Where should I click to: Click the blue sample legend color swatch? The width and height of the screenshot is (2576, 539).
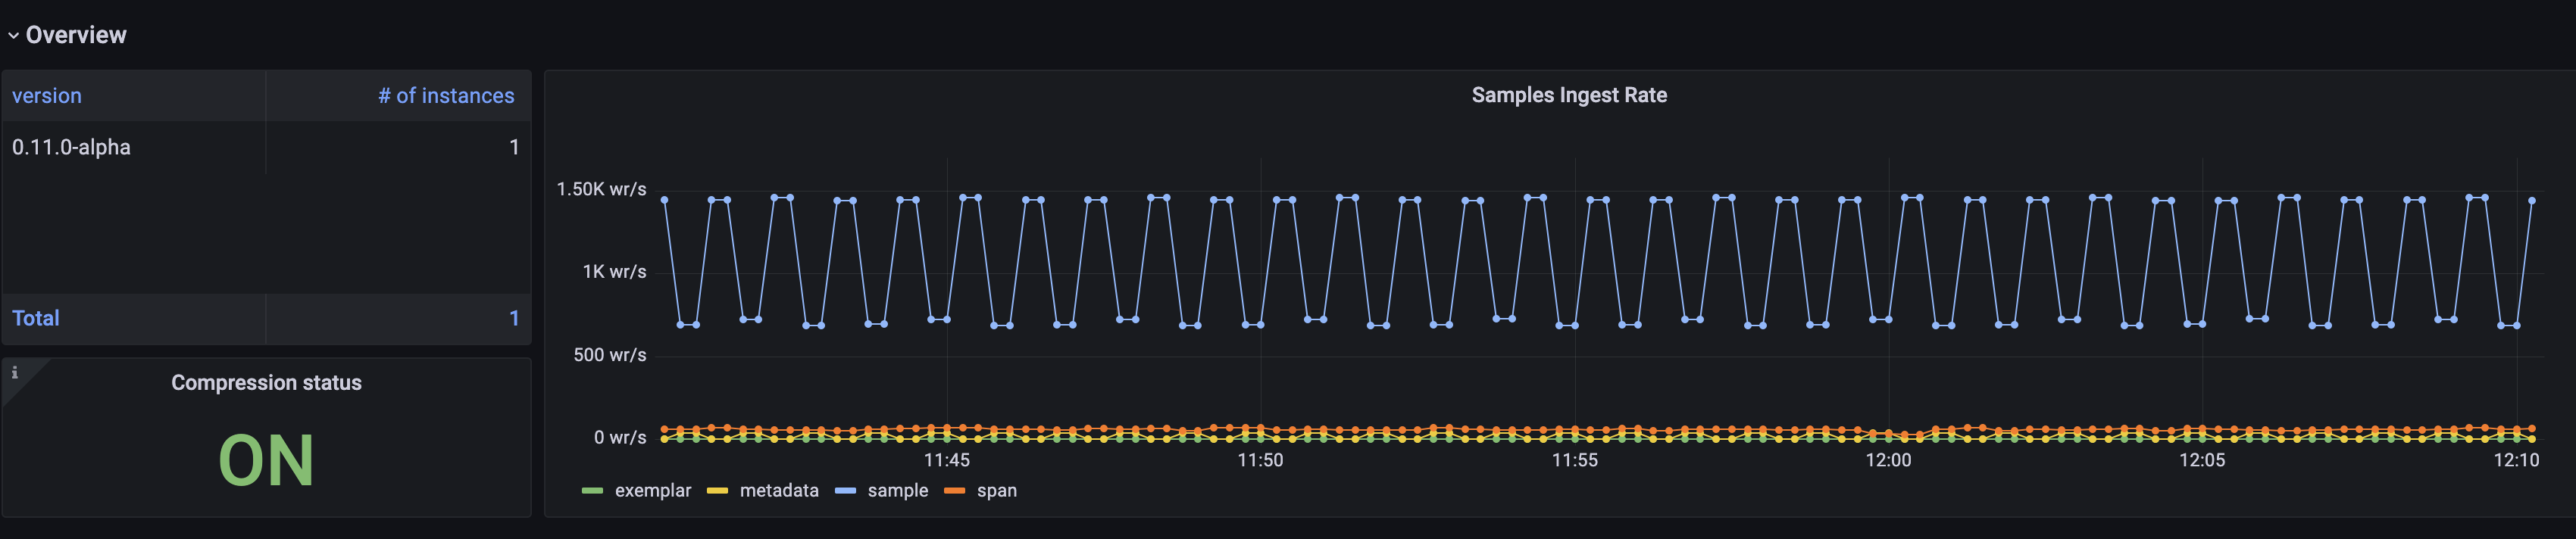coord(845,491)
